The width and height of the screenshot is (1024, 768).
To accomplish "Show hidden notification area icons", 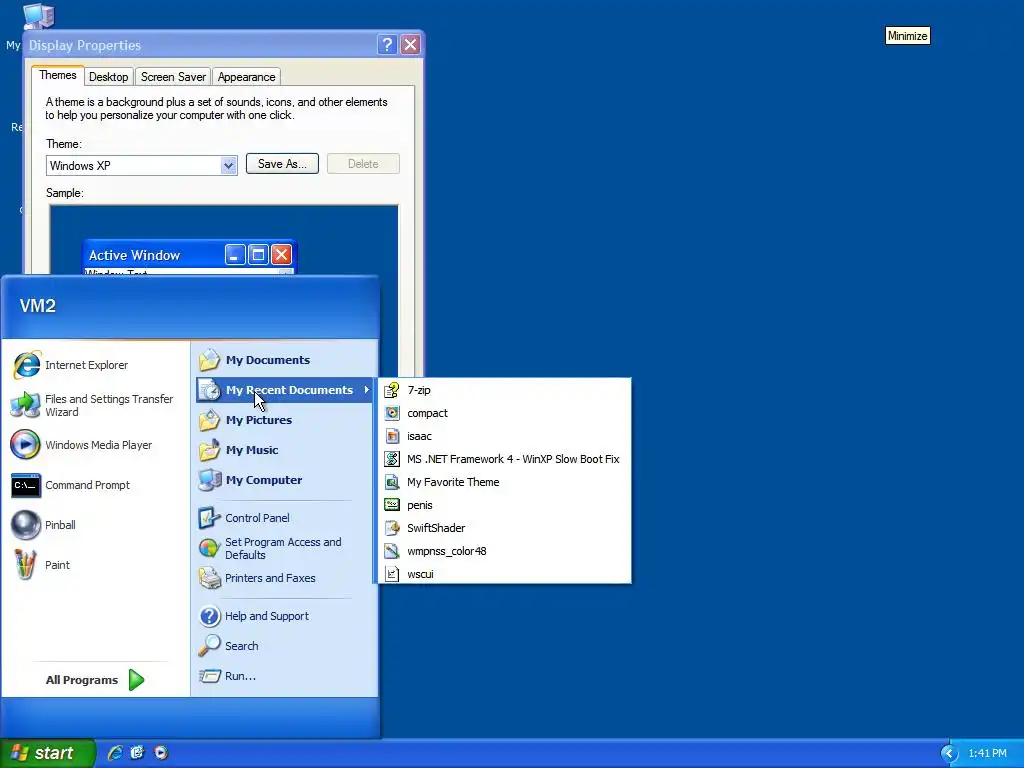I will (949, 754).
